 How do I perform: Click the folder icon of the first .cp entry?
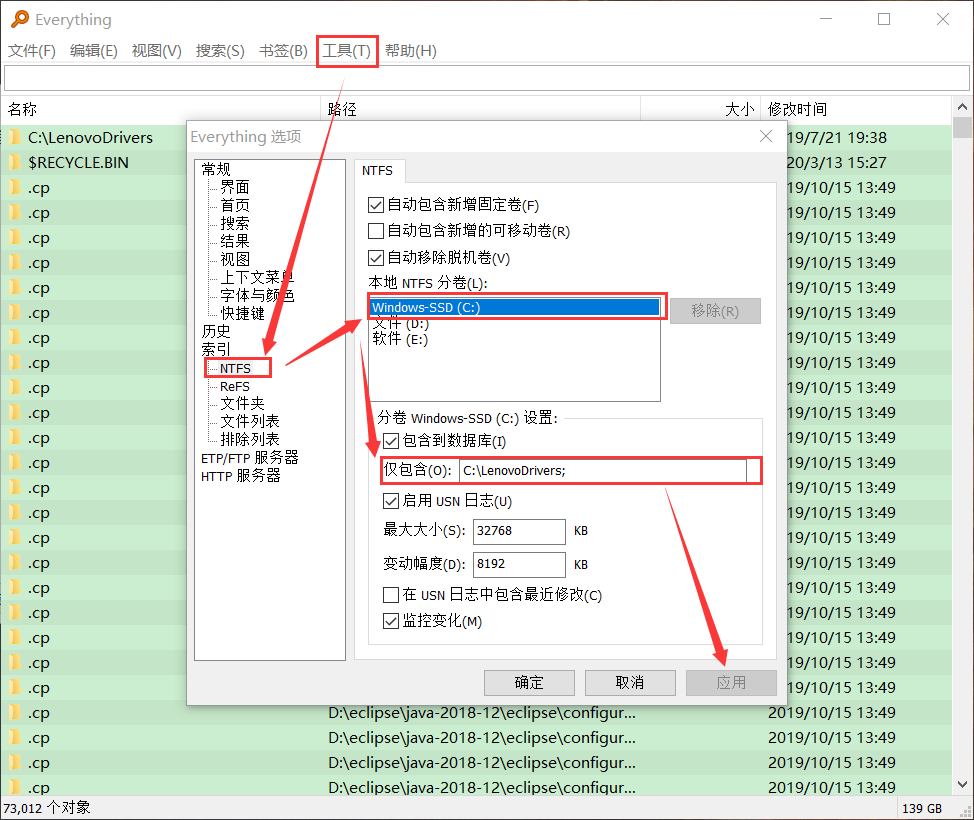[x=14, y=187]
